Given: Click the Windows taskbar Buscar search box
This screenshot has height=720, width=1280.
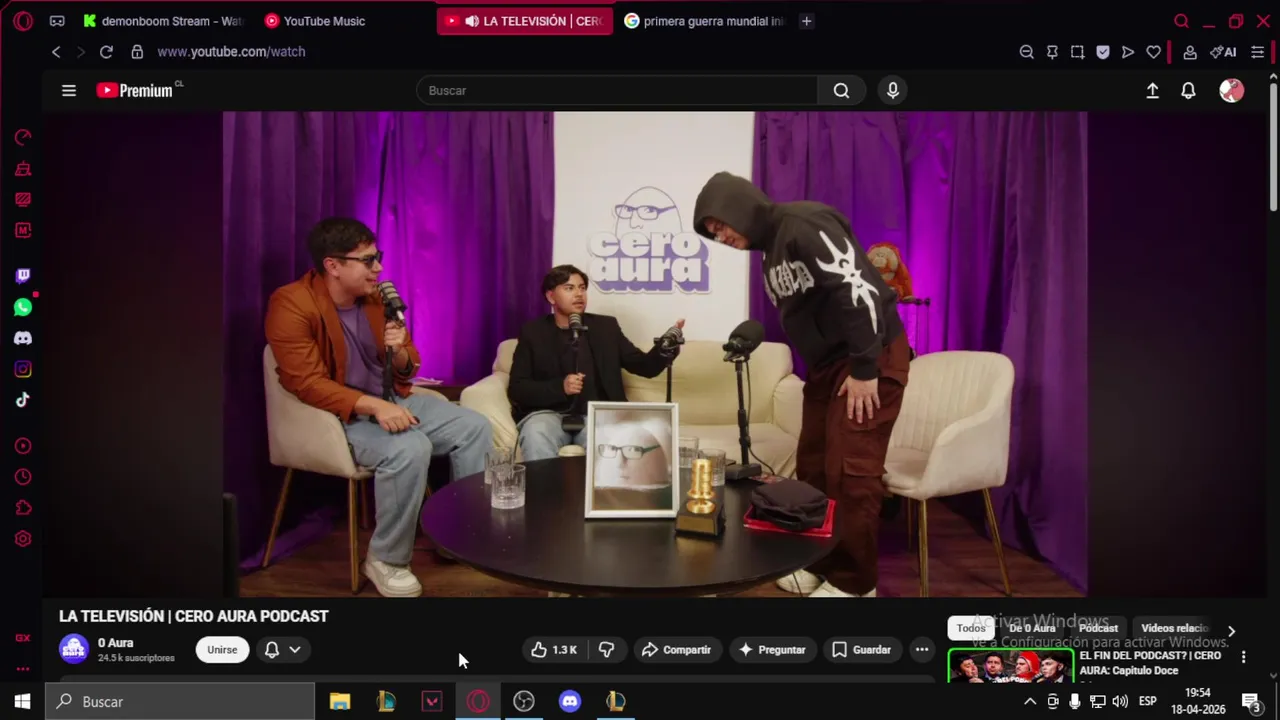Looking at the screenshot, I should click(180, 702).
